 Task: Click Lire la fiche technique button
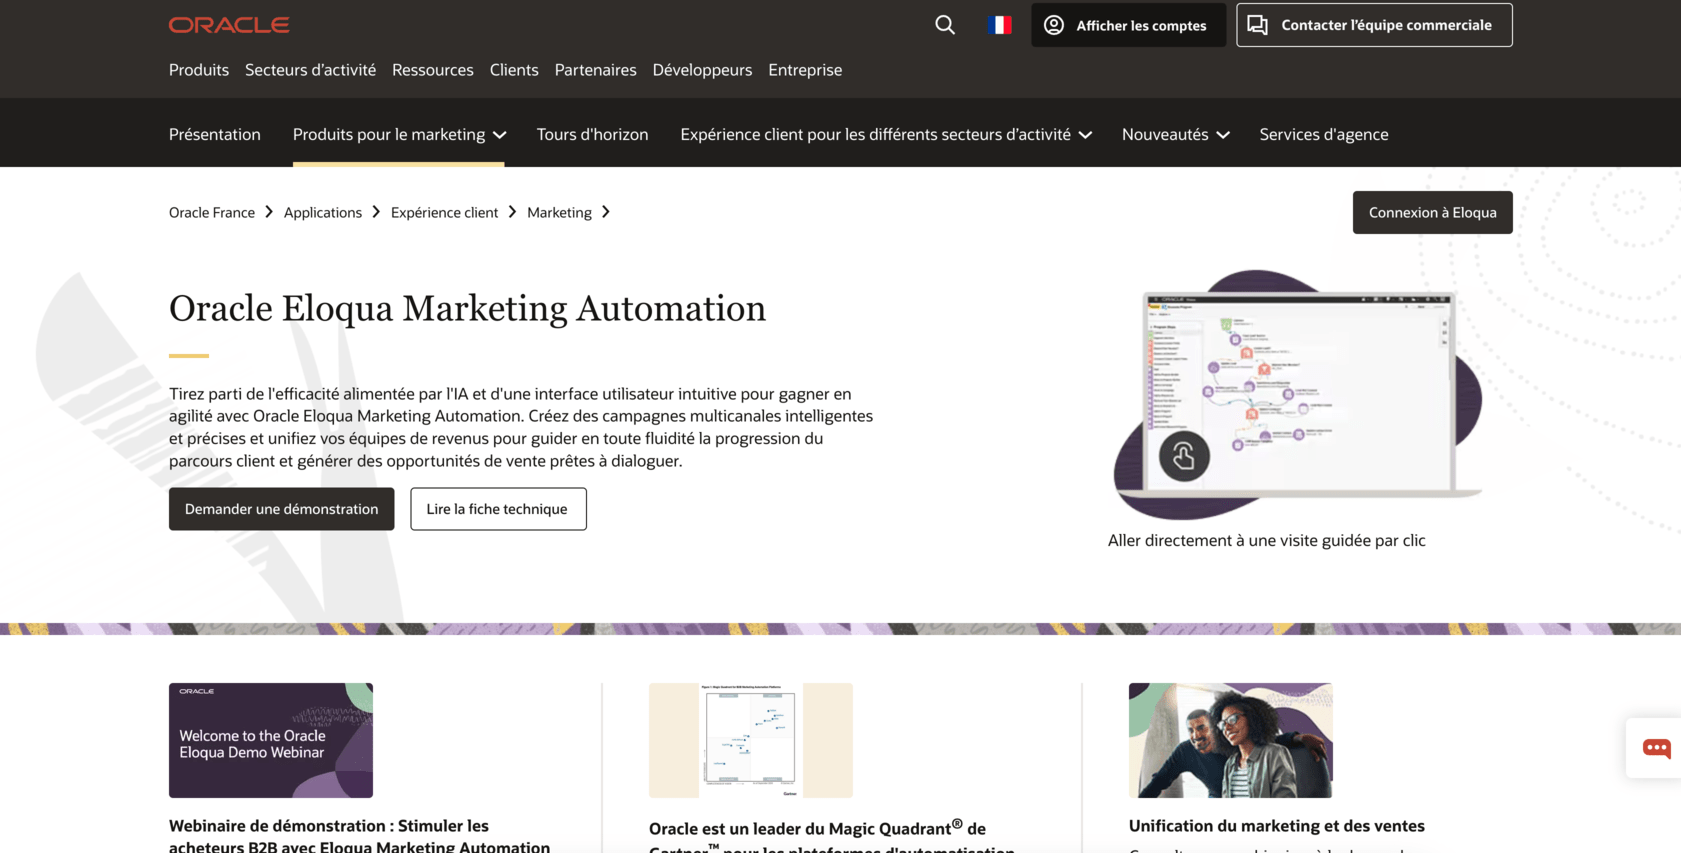click(498, 509)
